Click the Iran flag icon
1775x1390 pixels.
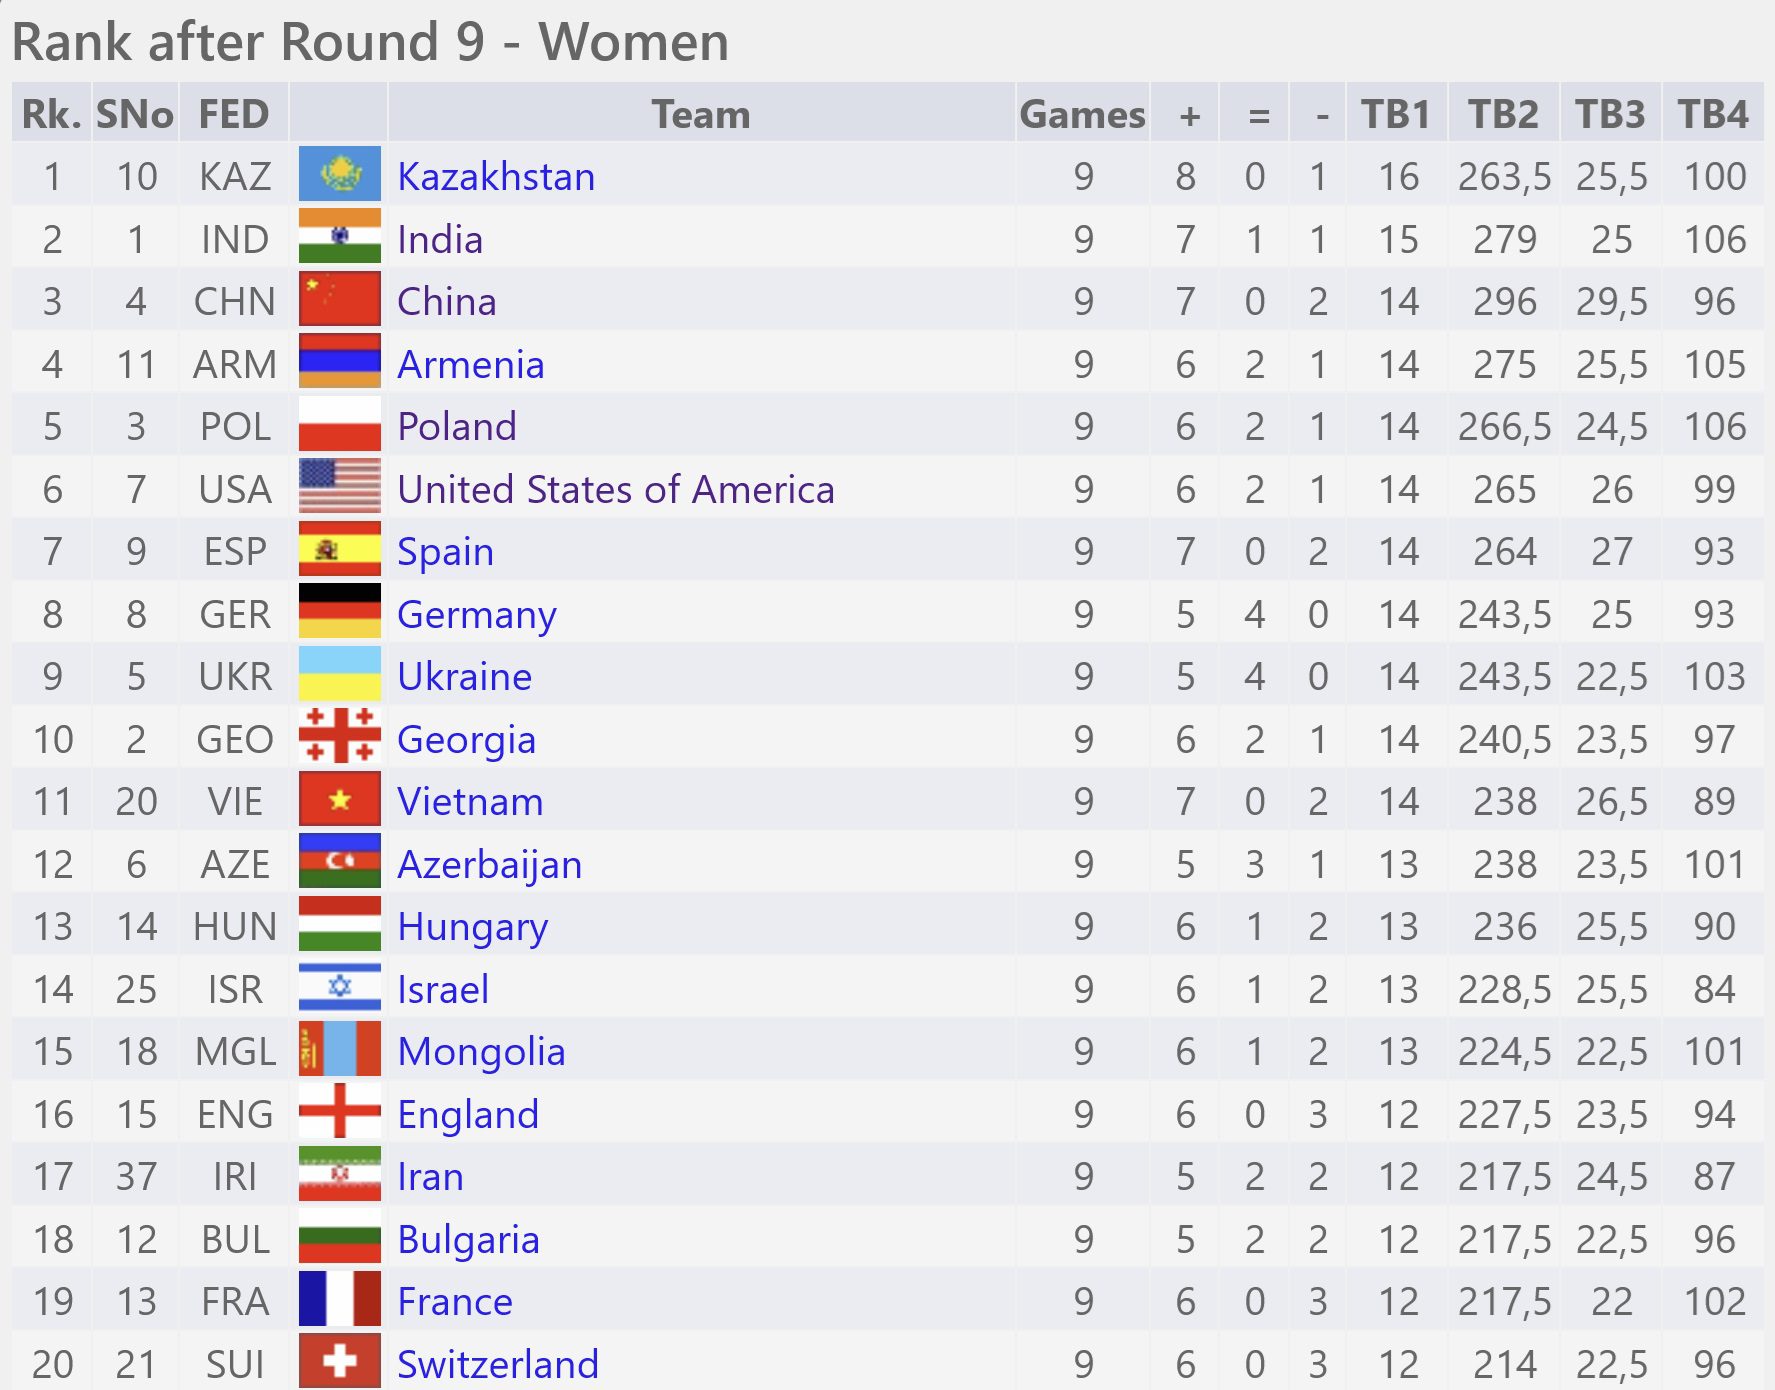coord(340,1174)
